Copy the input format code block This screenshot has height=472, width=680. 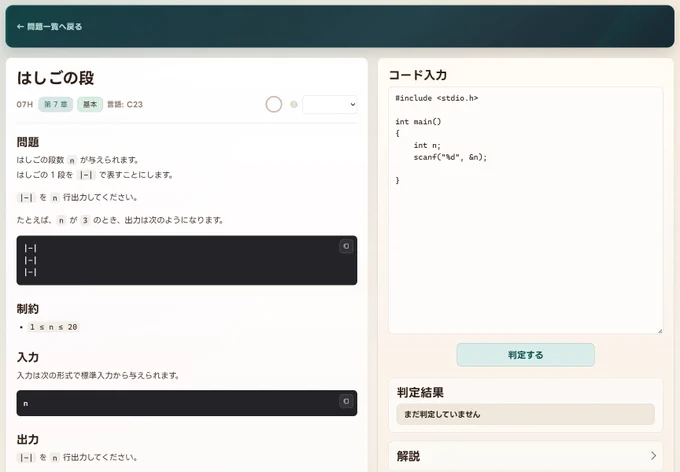(x=346, y=401)
